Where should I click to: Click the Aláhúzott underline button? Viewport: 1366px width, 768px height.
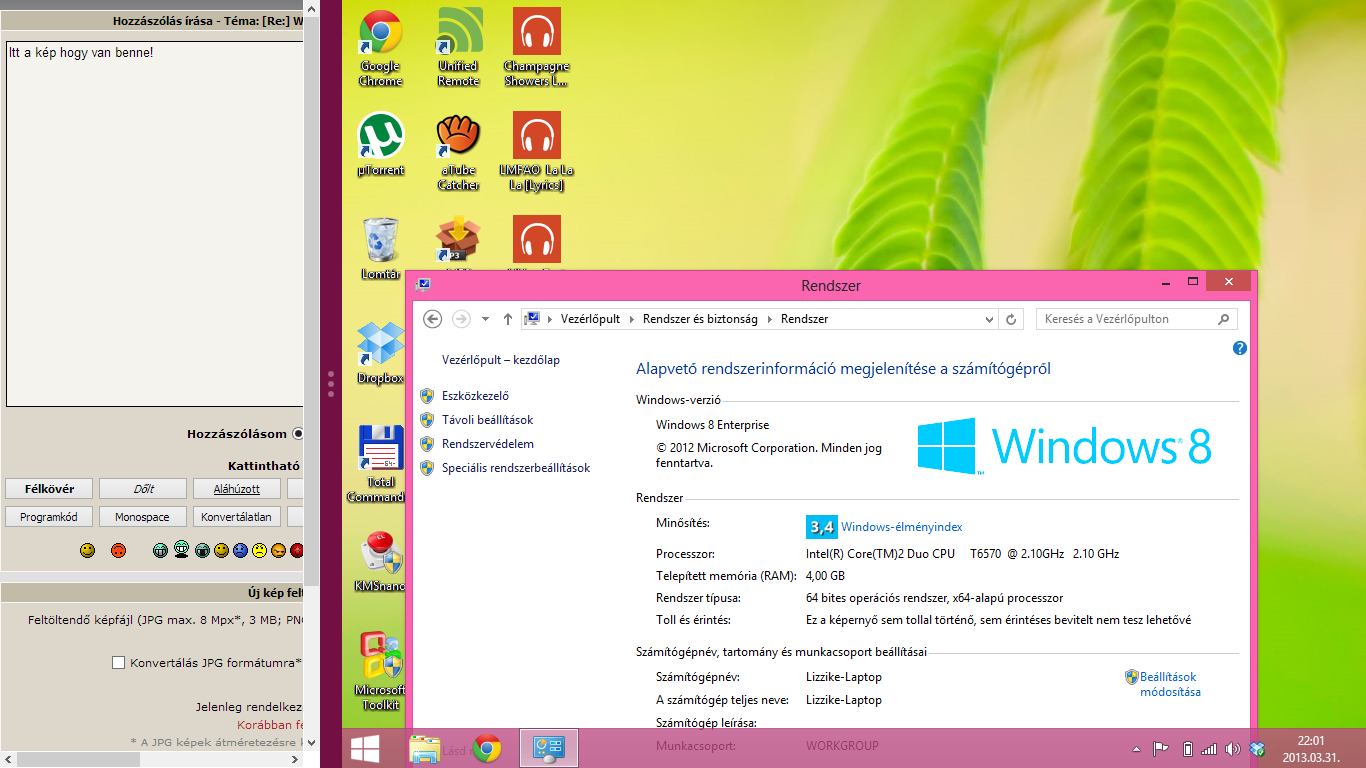click(237, 489)
